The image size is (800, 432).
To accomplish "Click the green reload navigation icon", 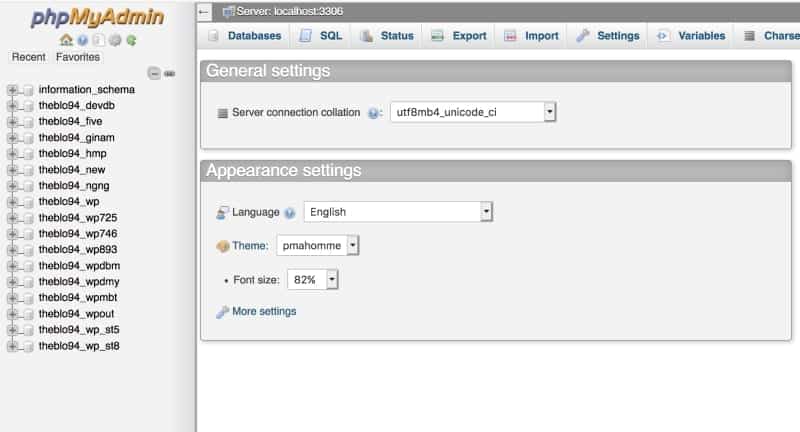I will [131, 40].
